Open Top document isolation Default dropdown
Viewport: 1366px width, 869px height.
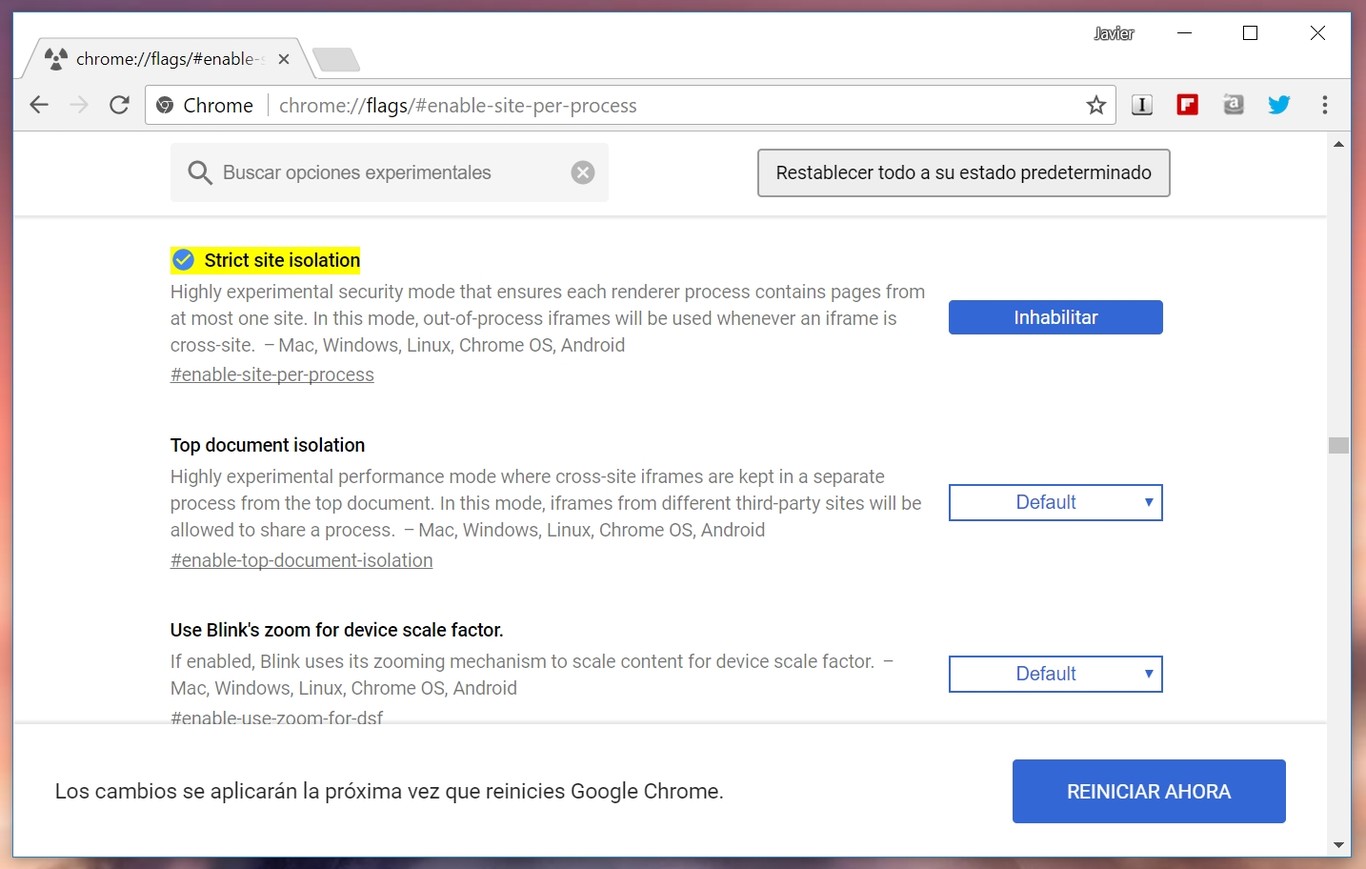tap(1055, 502)
